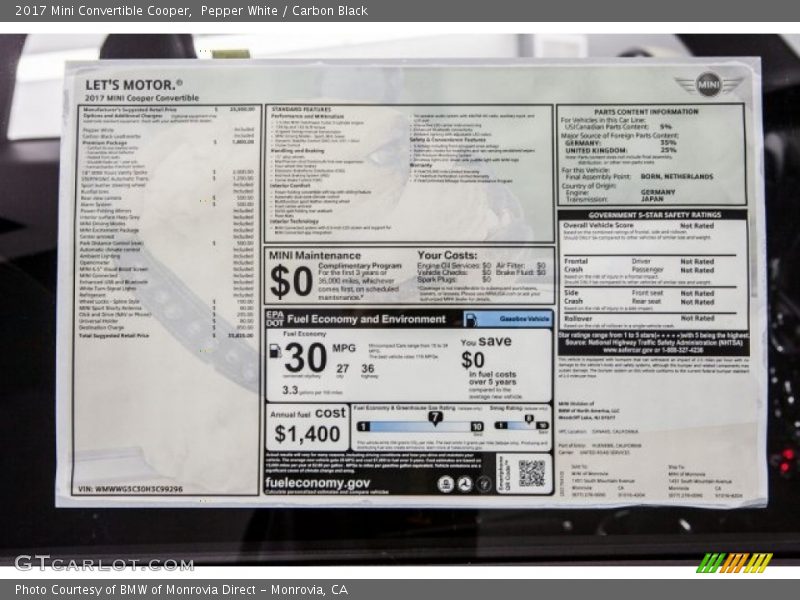The image size is (800, 600).
Task: Click the Manufacturer's Suggested Retail Price line
Action: (x=168, y=110)
